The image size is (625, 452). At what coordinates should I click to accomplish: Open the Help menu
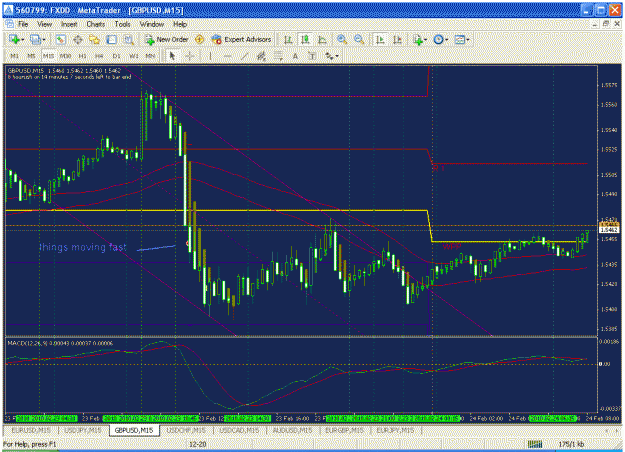click(180, 24)
